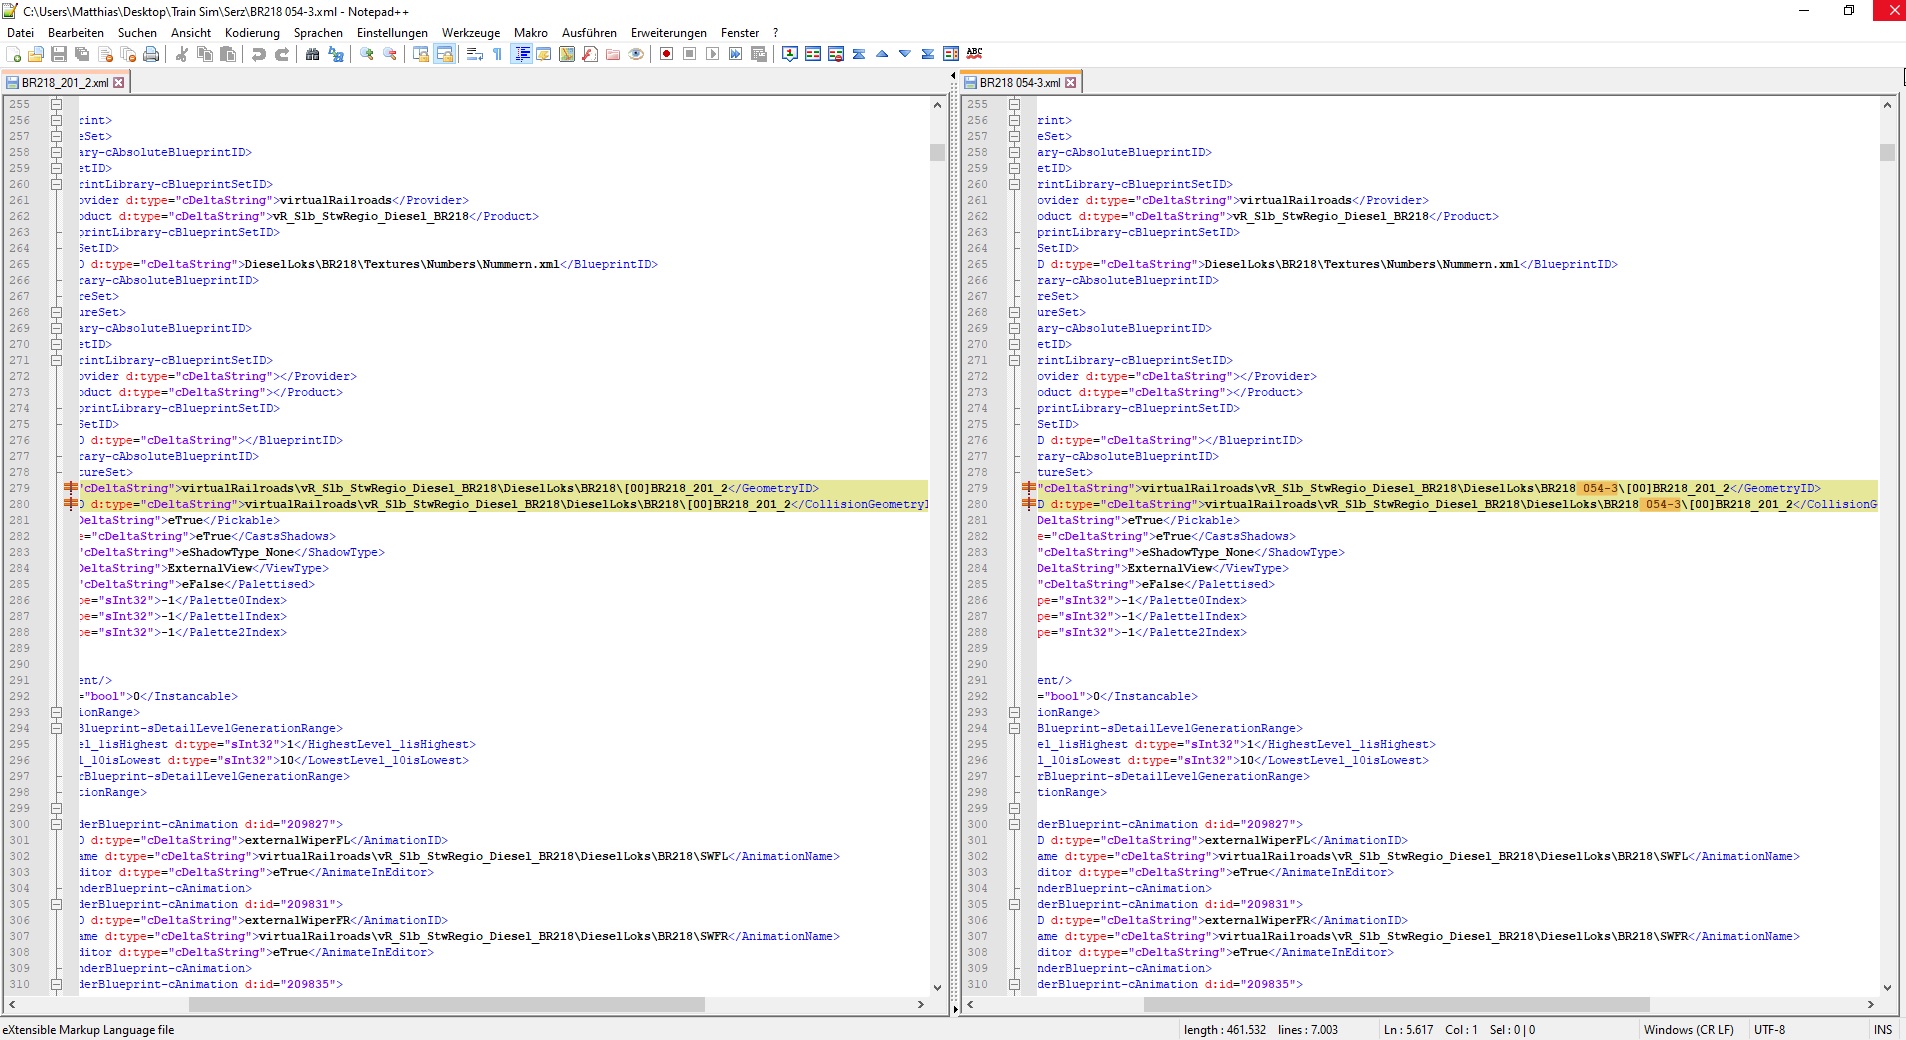Close the BR218 054-3.xml tab
1906x1040 pixels.
click(x=1071, y=83)
